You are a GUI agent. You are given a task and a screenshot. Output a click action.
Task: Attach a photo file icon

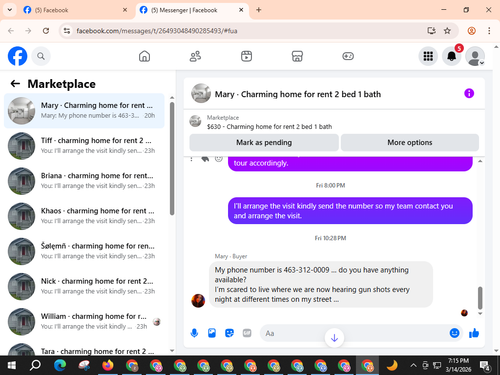pyautogui.click(x=212, y=333)
